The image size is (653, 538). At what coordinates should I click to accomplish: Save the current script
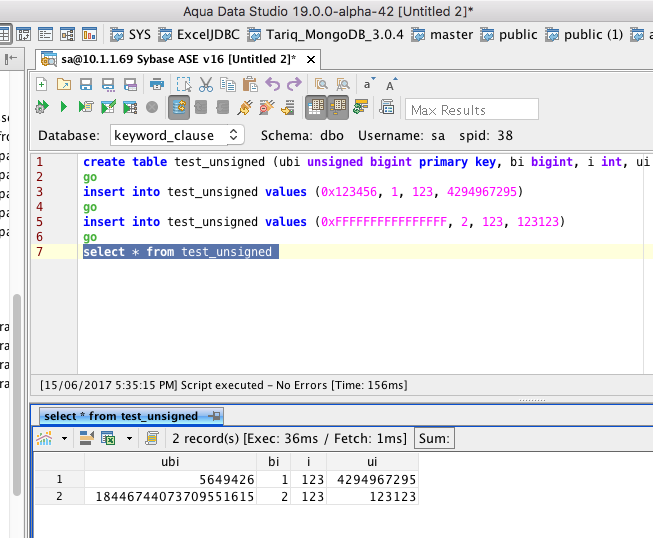coord(86,85)
